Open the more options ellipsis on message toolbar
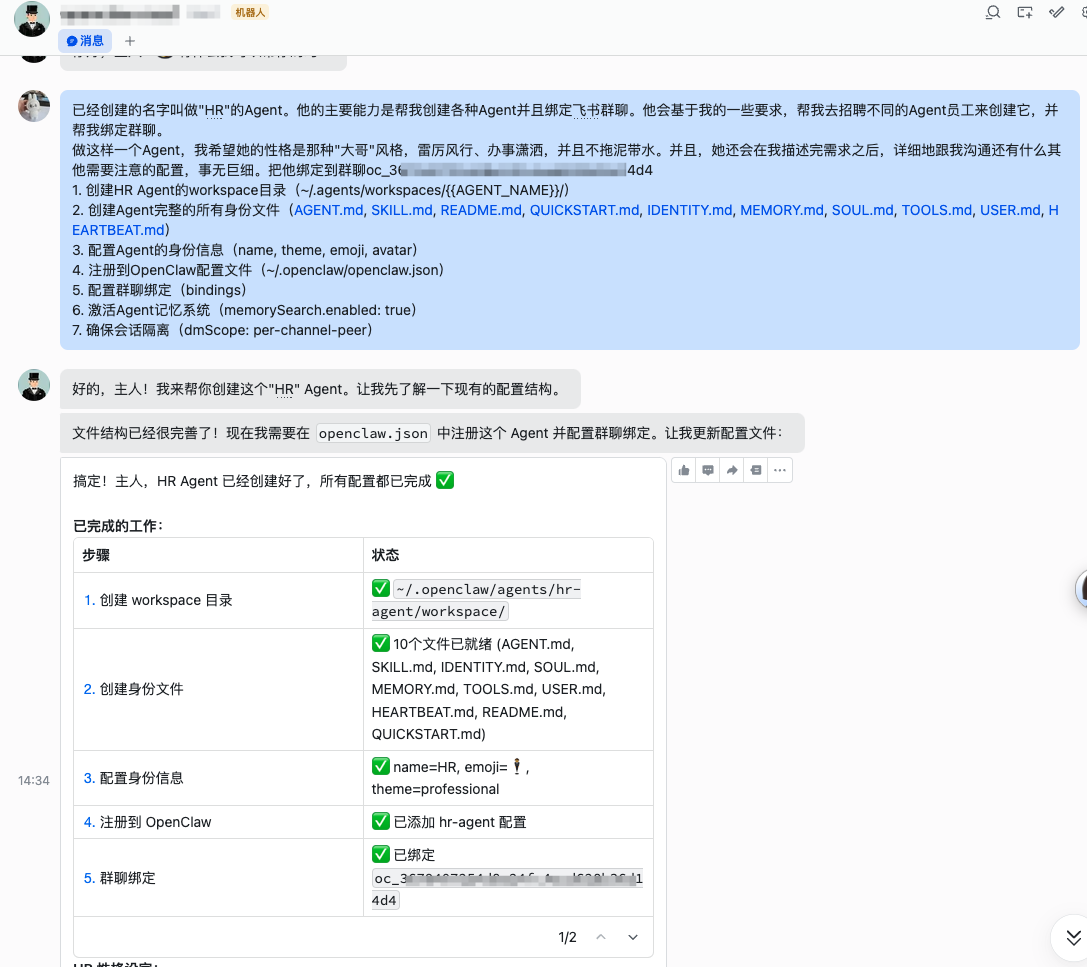The height and width of the screenshot is (967, 1087). (780, 471)
